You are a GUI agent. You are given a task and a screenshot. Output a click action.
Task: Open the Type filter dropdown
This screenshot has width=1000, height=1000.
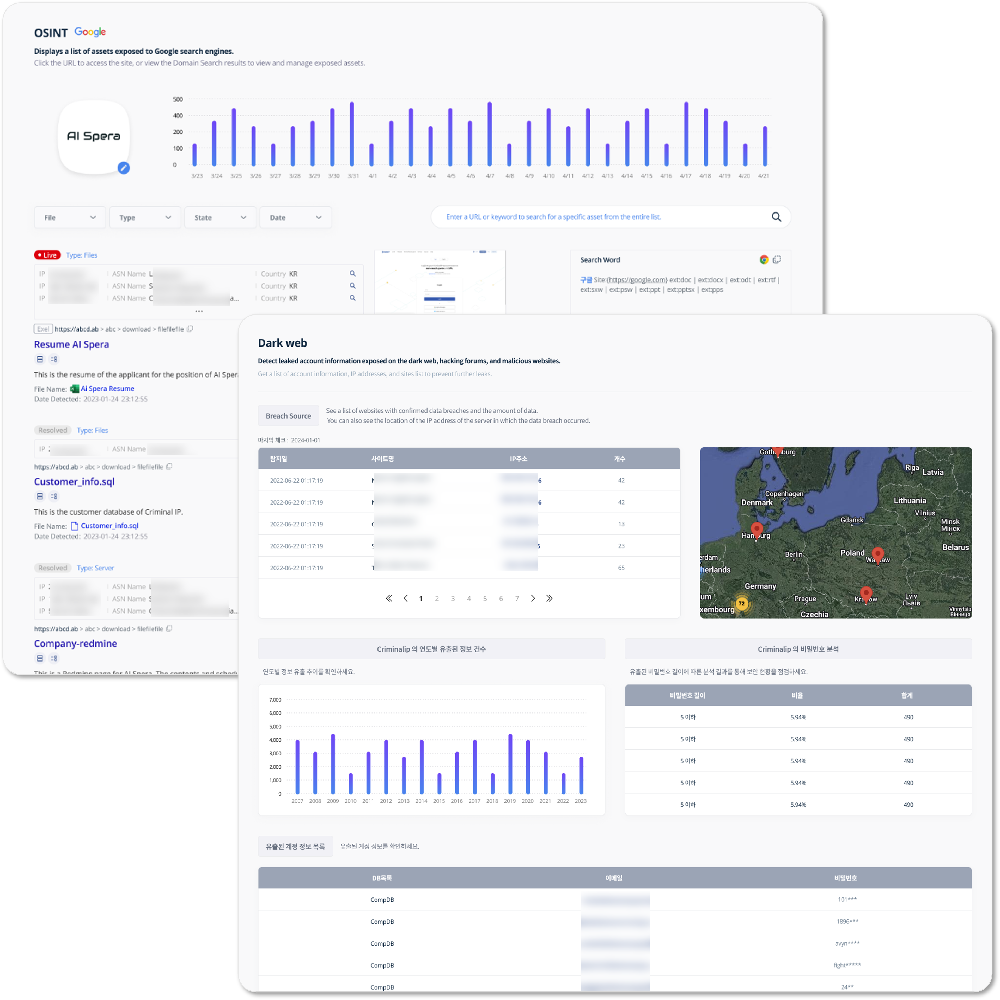point(145,217)
